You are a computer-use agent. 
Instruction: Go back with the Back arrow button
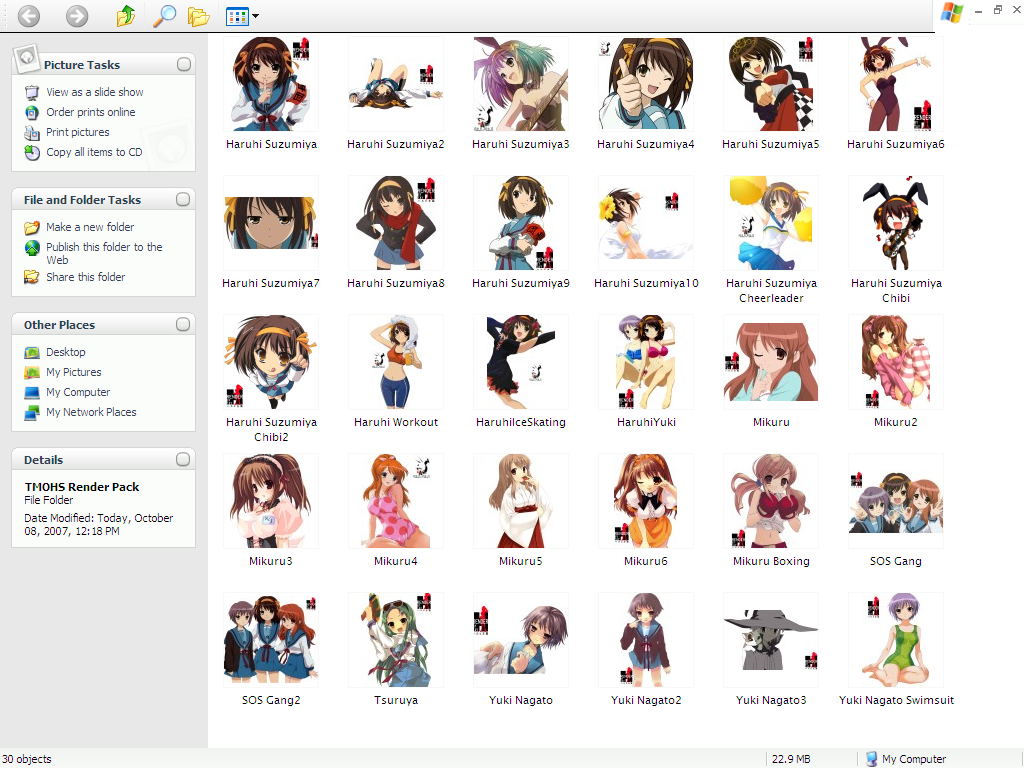point(29,16)
